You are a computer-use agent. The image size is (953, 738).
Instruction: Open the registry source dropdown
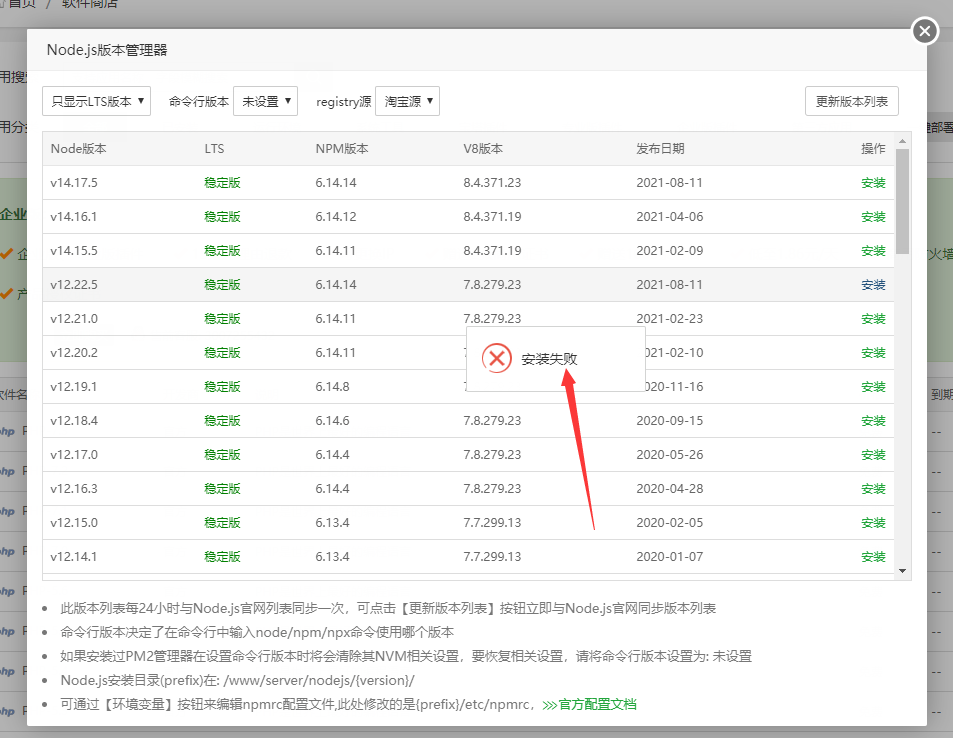coord(407,101)
